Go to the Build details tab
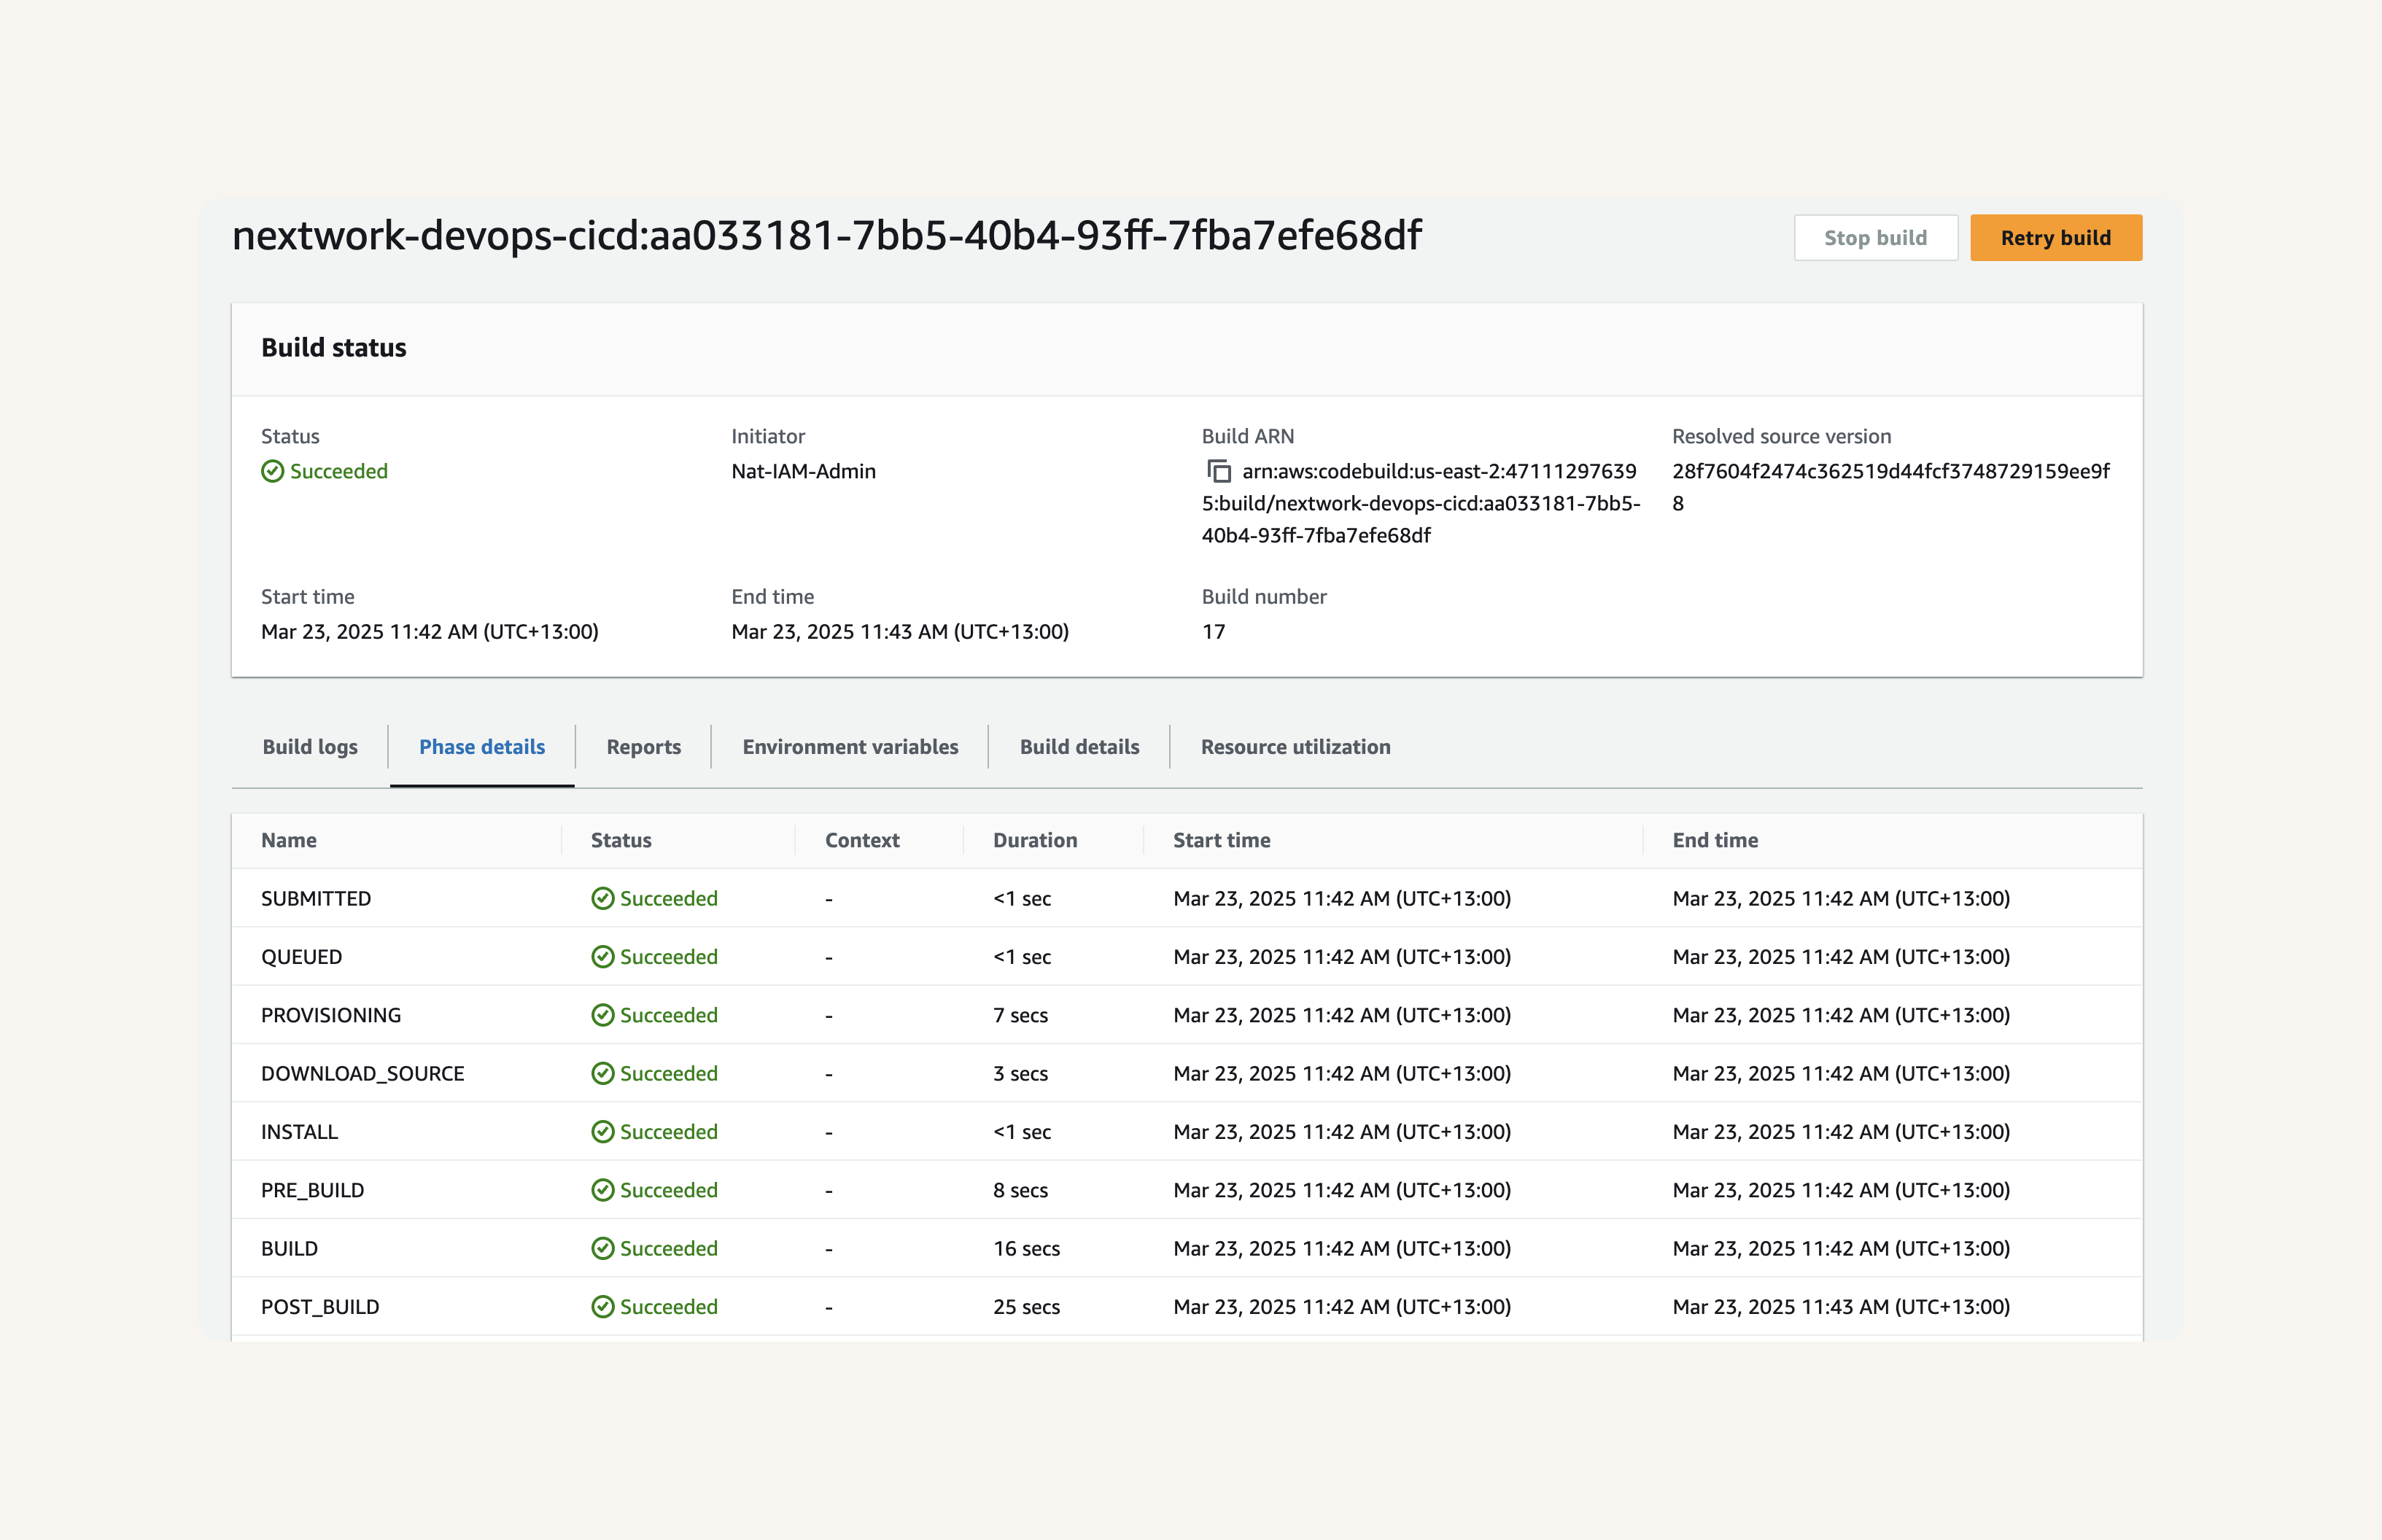Viewport: 2382px width, 1540px height. click(1079, 747)
